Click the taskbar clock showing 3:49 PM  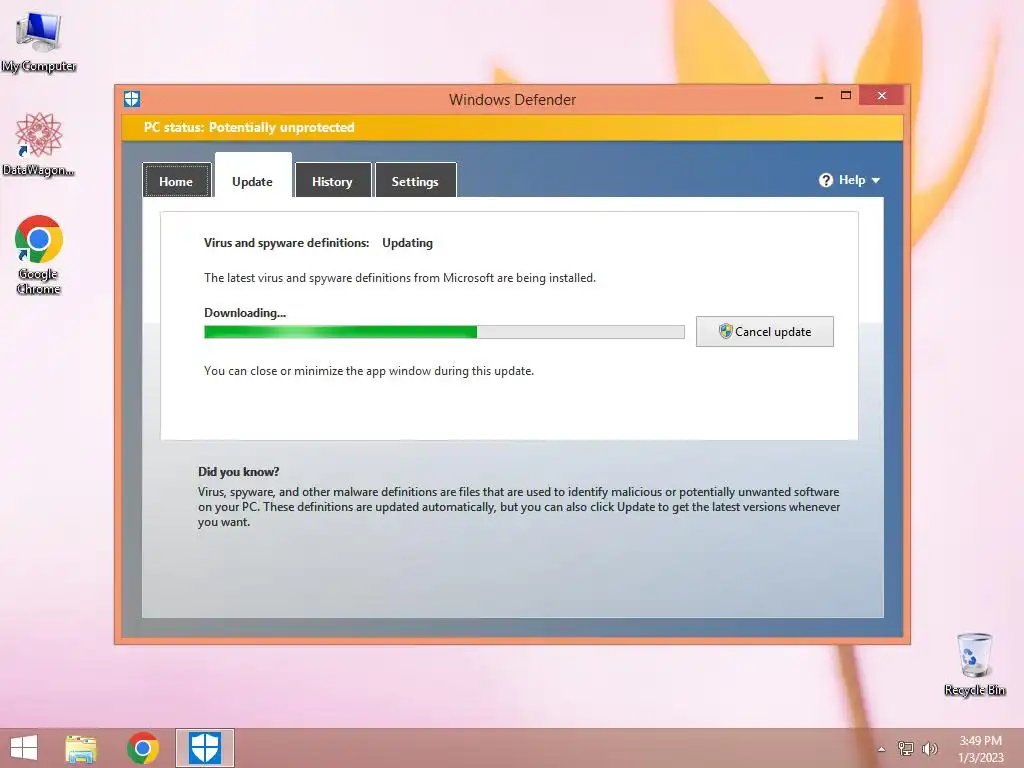click(980, 748)
